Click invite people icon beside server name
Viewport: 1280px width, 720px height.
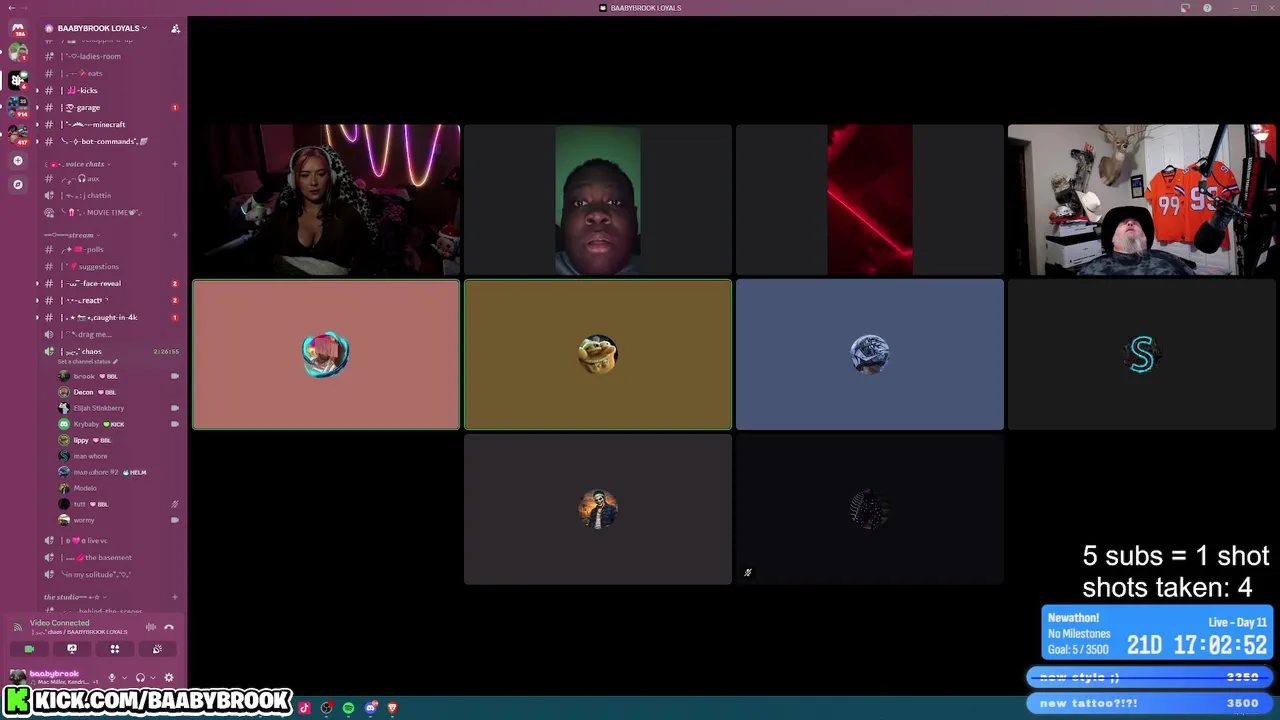175,28
